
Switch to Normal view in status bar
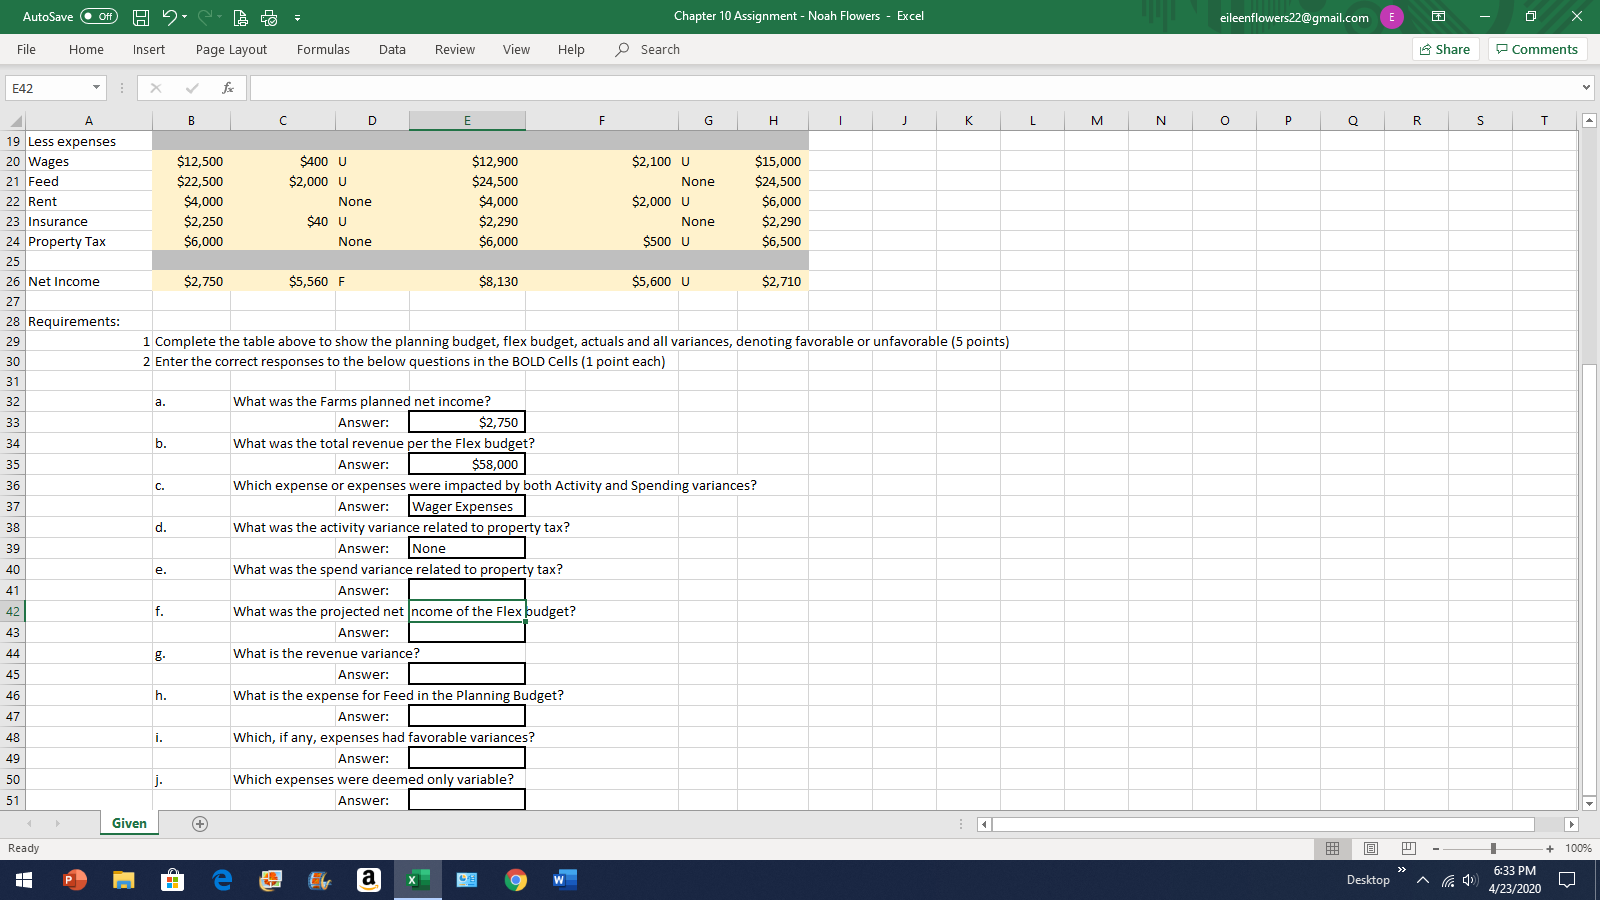[x=1332, y=848]
